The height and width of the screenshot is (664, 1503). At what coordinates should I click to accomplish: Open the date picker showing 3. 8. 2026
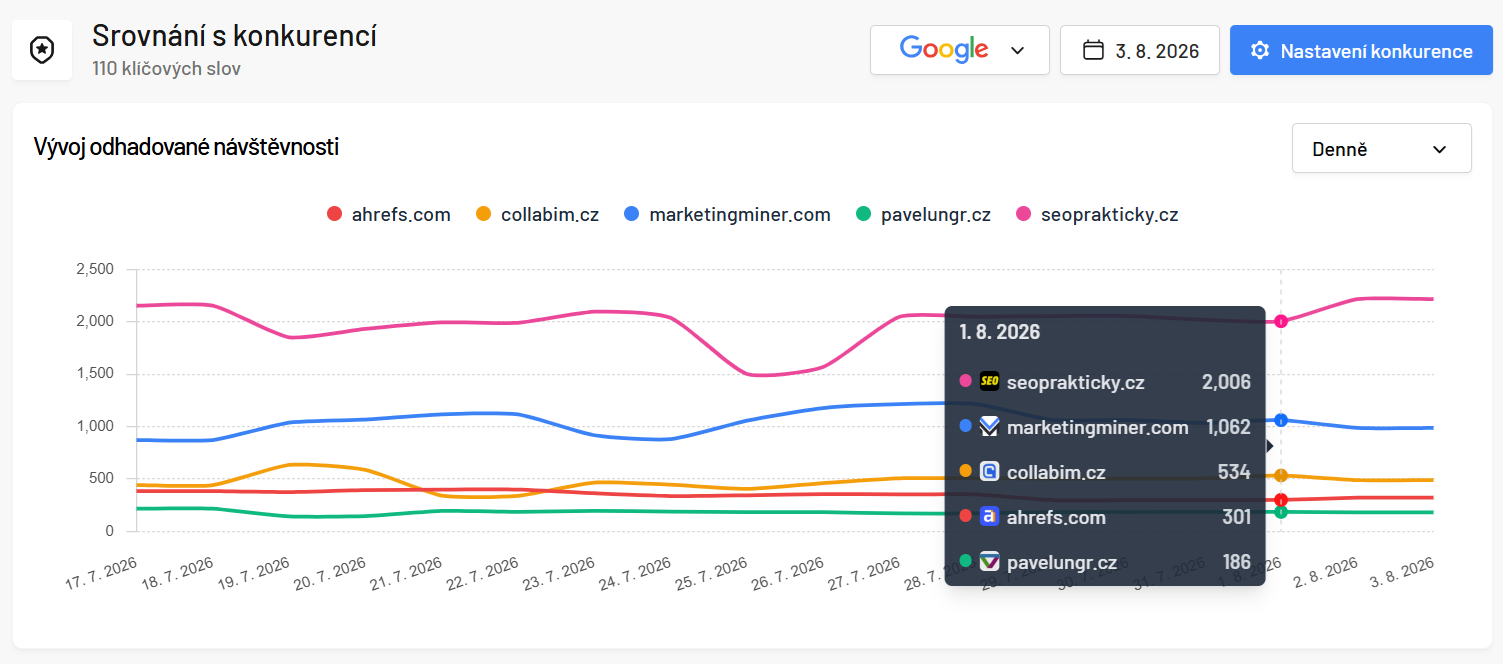coord(1140,50)
